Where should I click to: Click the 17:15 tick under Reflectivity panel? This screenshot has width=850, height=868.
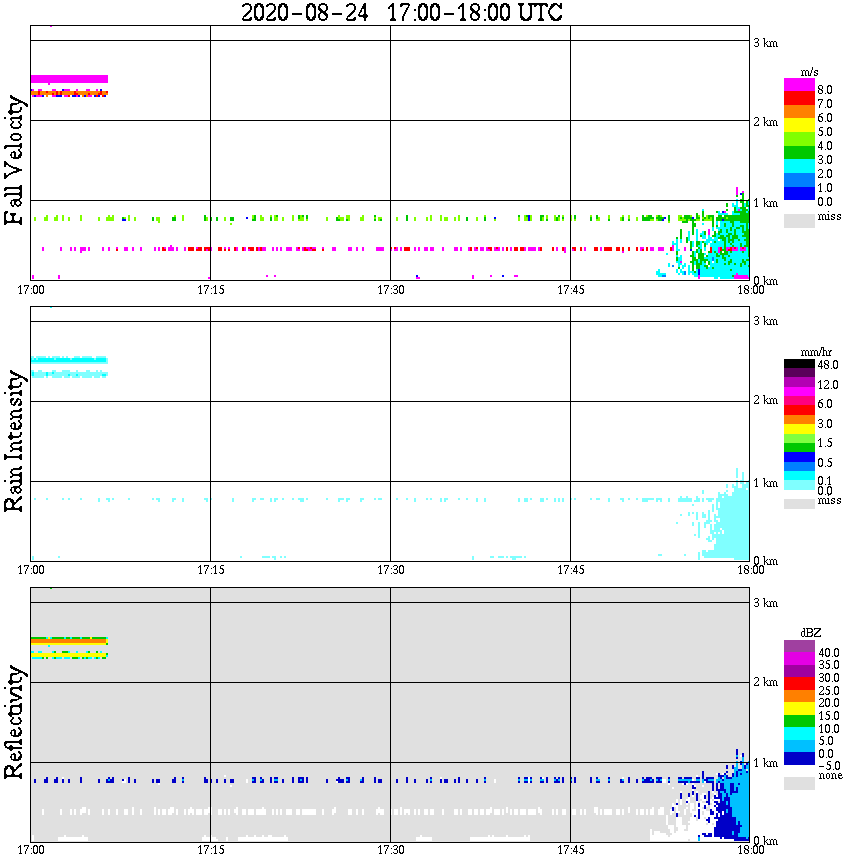pos(210,850)
